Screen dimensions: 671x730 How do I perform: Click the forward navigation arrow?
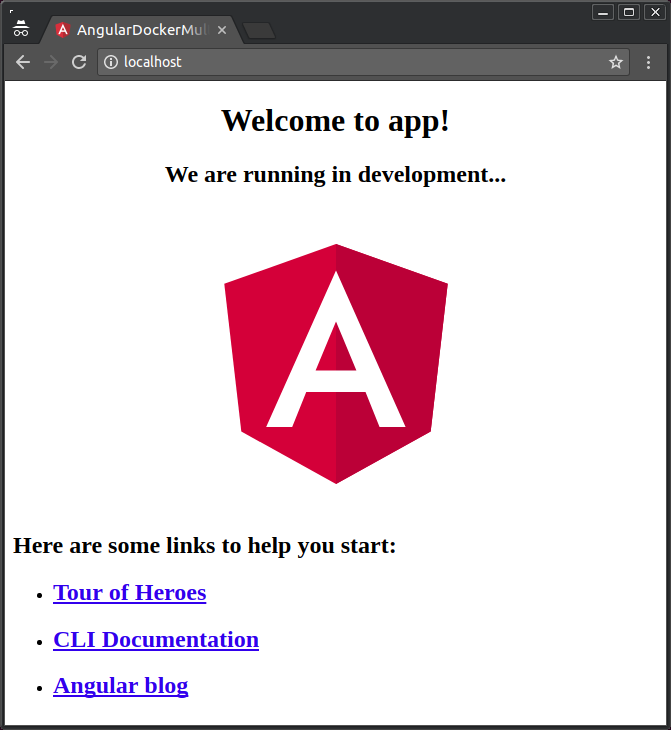pos(51,62)
